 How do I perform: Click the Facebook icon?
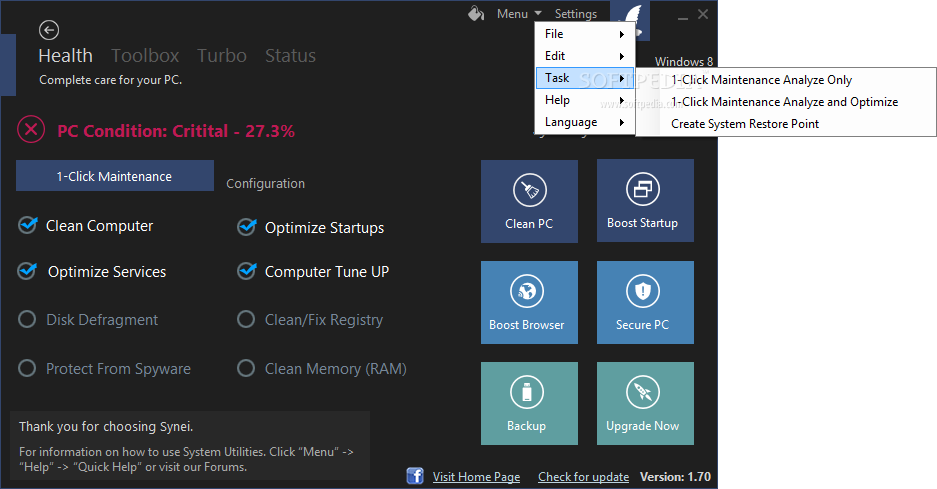tap(415, 476)
